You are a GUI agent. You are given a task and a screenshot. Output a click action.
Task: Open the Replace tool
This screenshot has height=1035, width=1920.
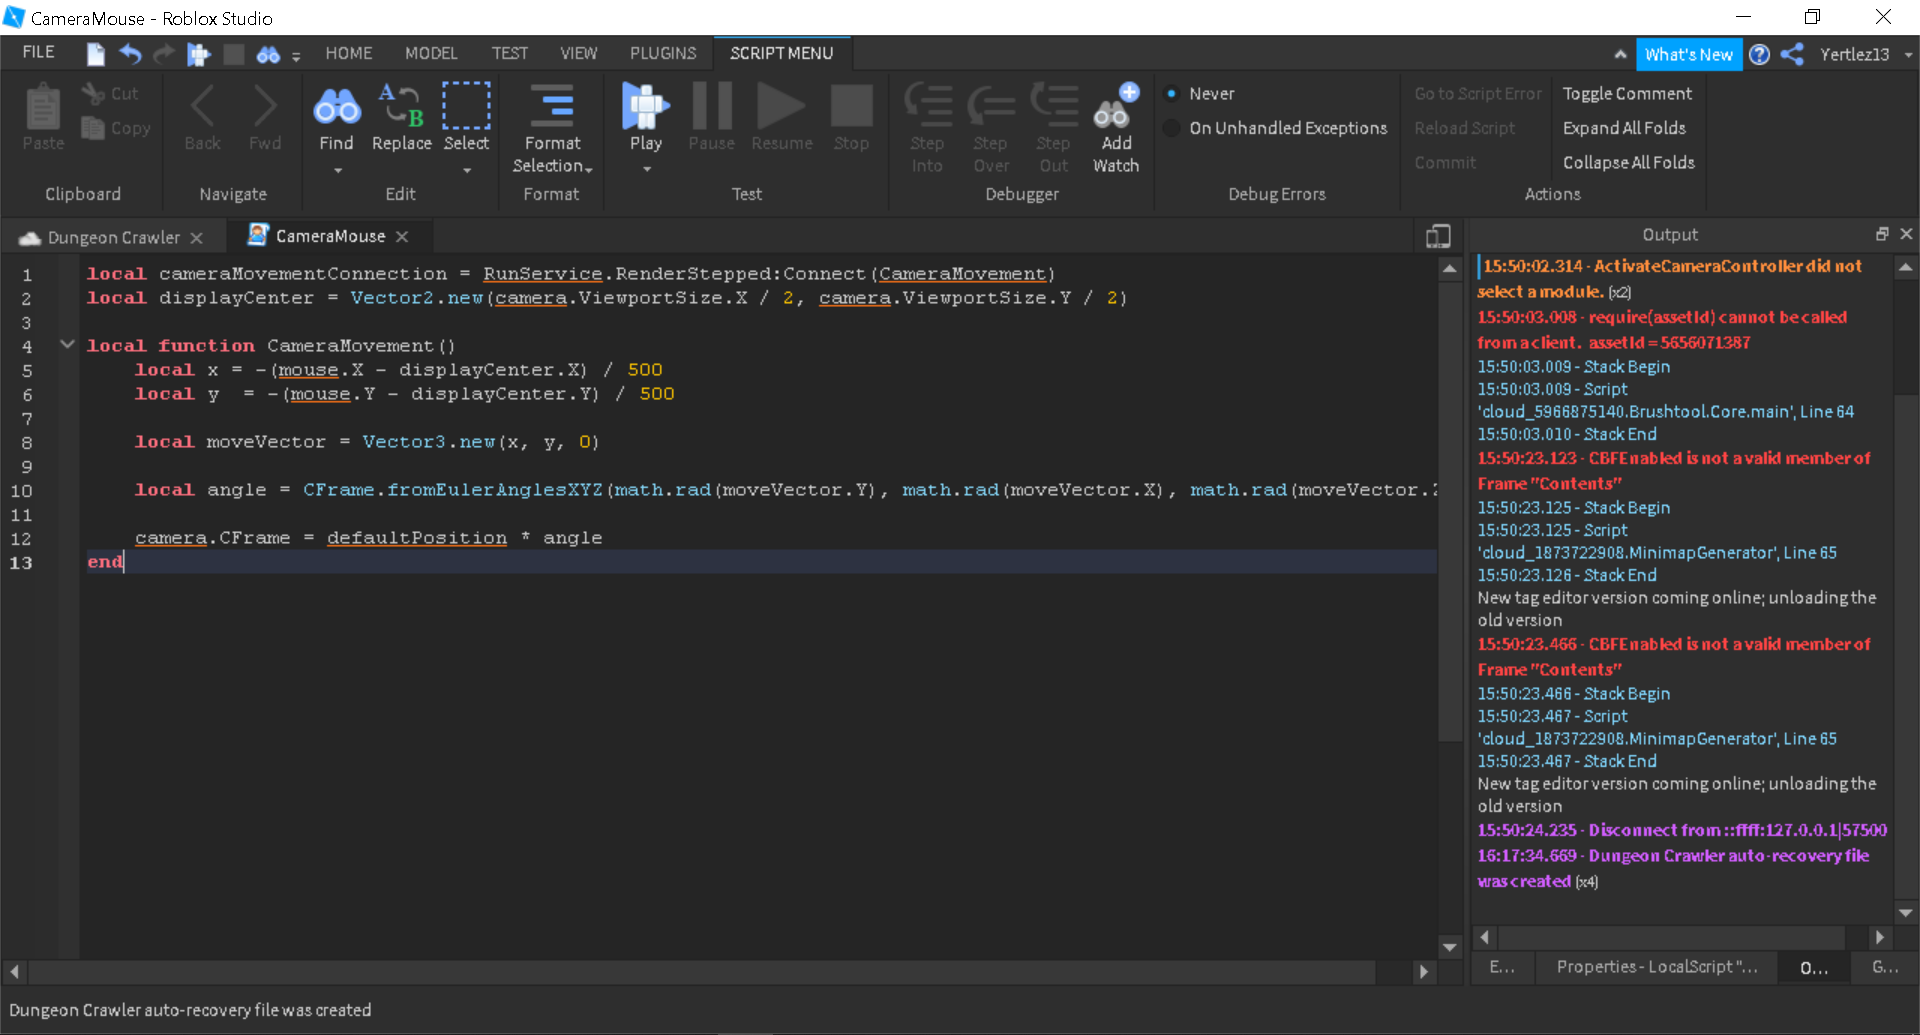coord(401,118)
